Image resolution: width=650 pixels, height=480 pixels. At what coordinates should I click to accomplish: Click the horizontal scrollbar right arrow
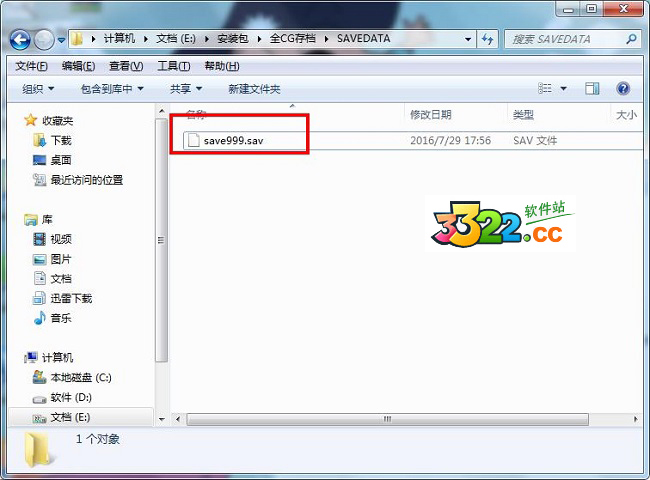(635, 419)
